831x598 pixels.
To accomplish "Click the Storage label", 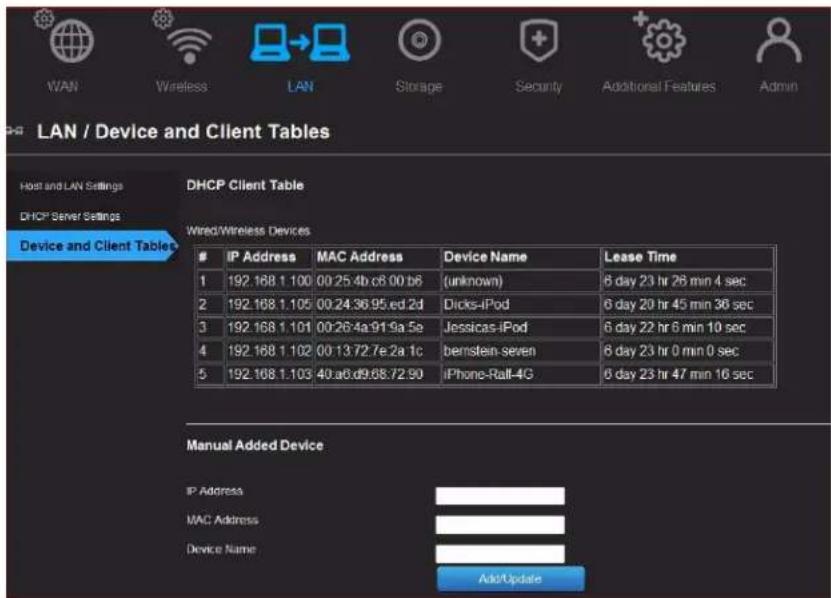I will 419,86.
